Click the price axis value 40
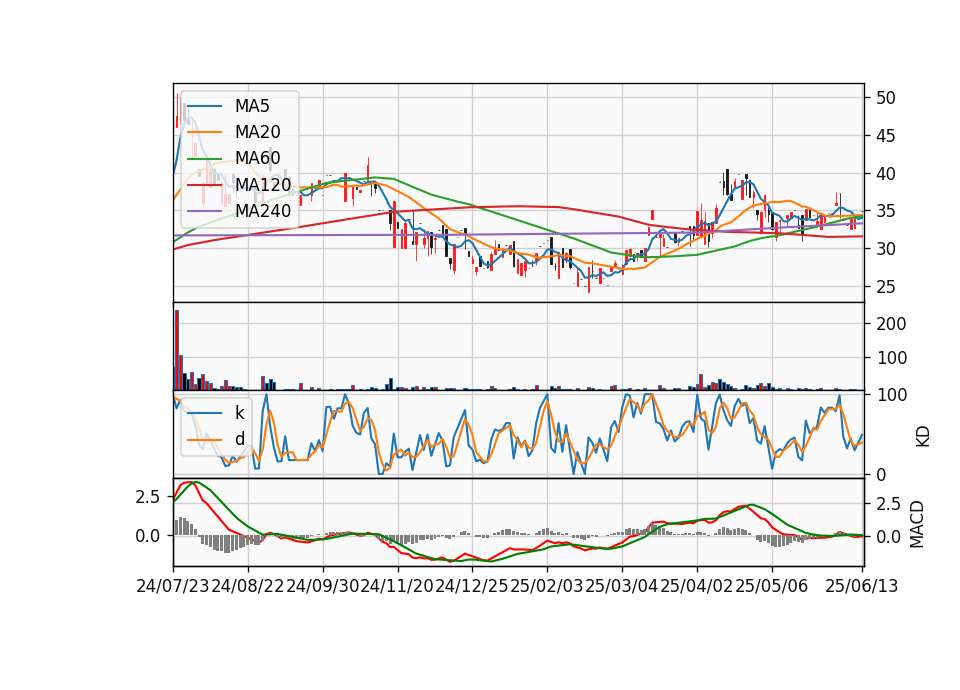Viewport: 960px width, 690px height. point(885,174)
